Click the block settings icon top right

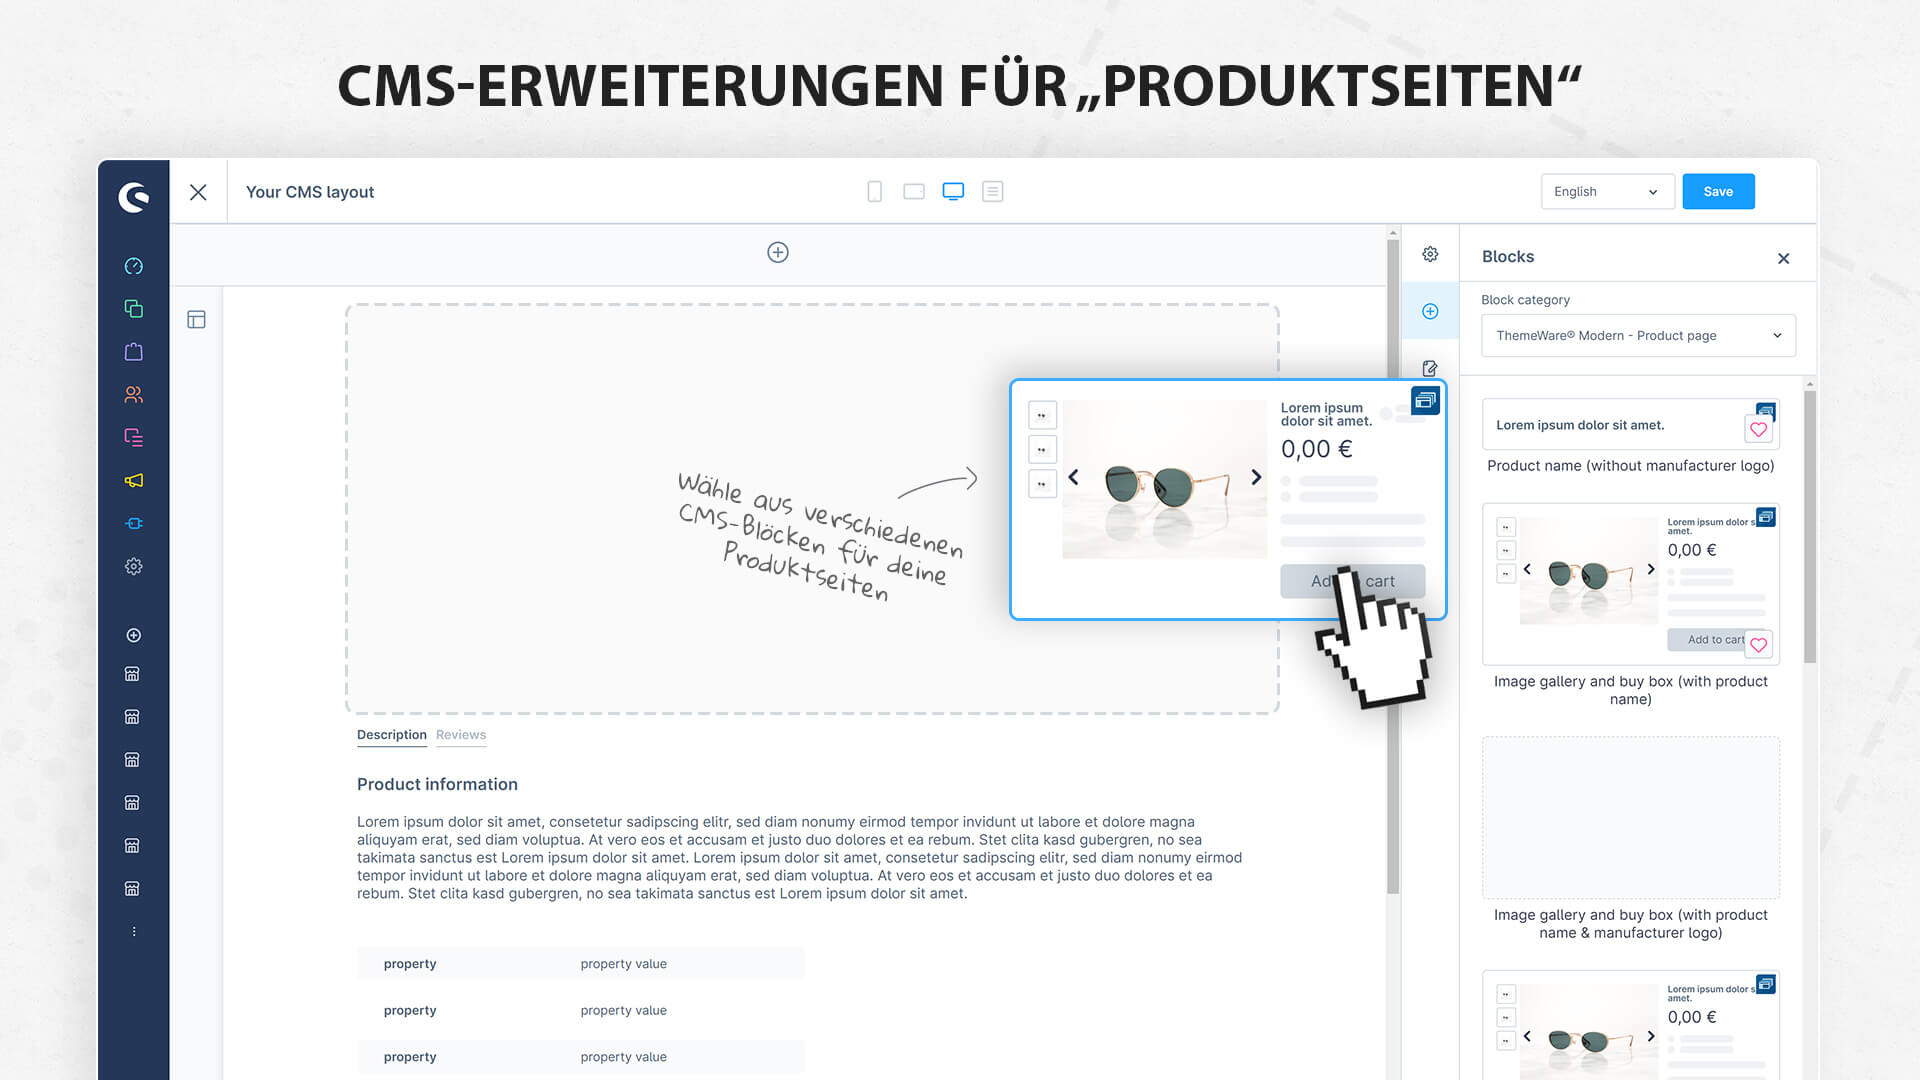point(1429,253)
